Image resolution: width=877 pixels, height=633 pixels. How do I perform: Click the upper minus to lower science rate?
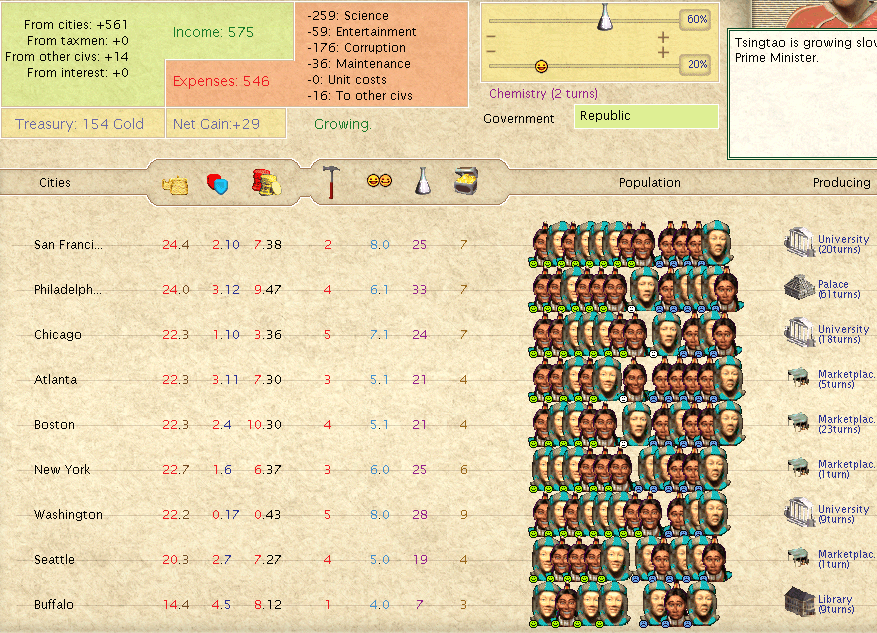pyautogui.click(x=491, y=37)
